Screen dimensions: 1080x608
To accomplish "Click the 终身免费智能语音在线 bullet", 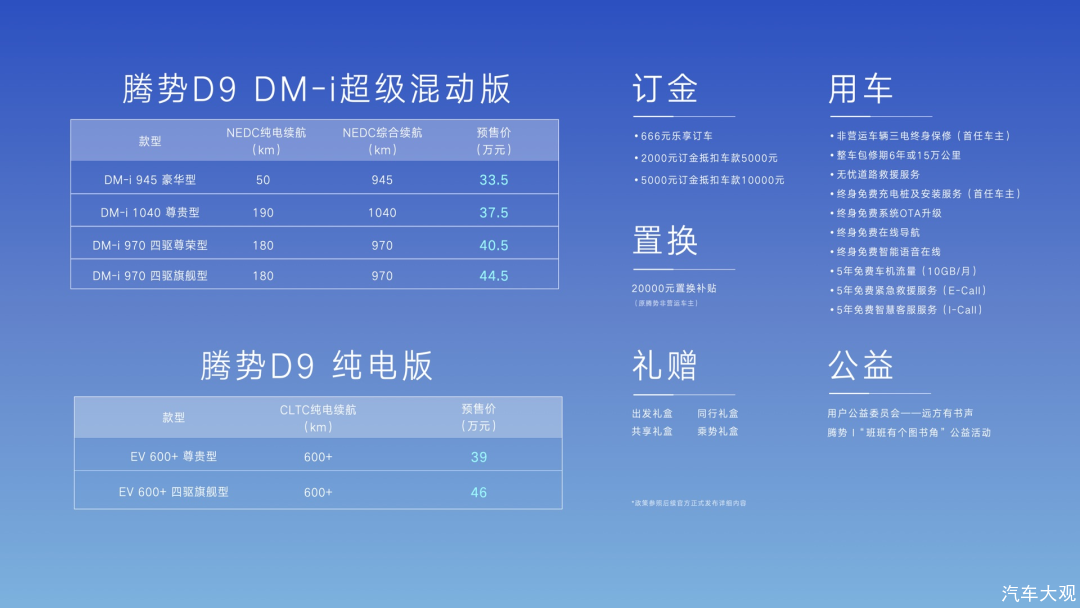I will click(885, 252).
